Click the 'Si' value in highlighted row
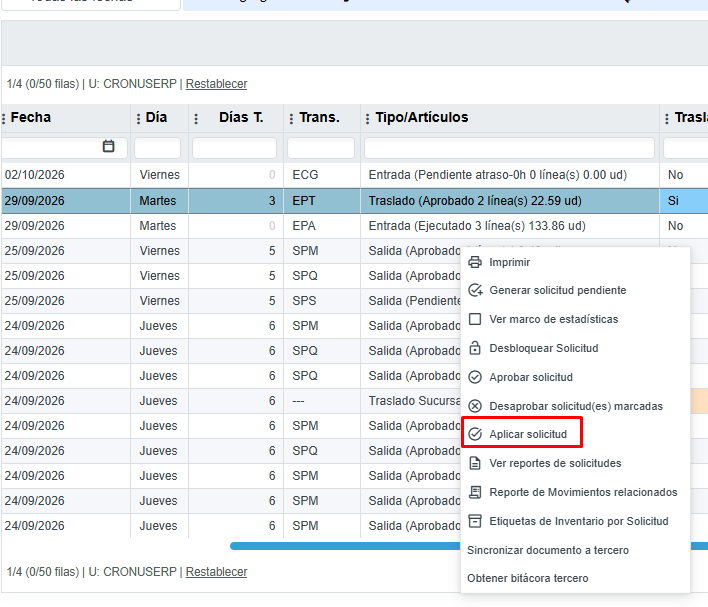Image resolution: width=708 pixels, height=607 pixels. tap(673, 201)
